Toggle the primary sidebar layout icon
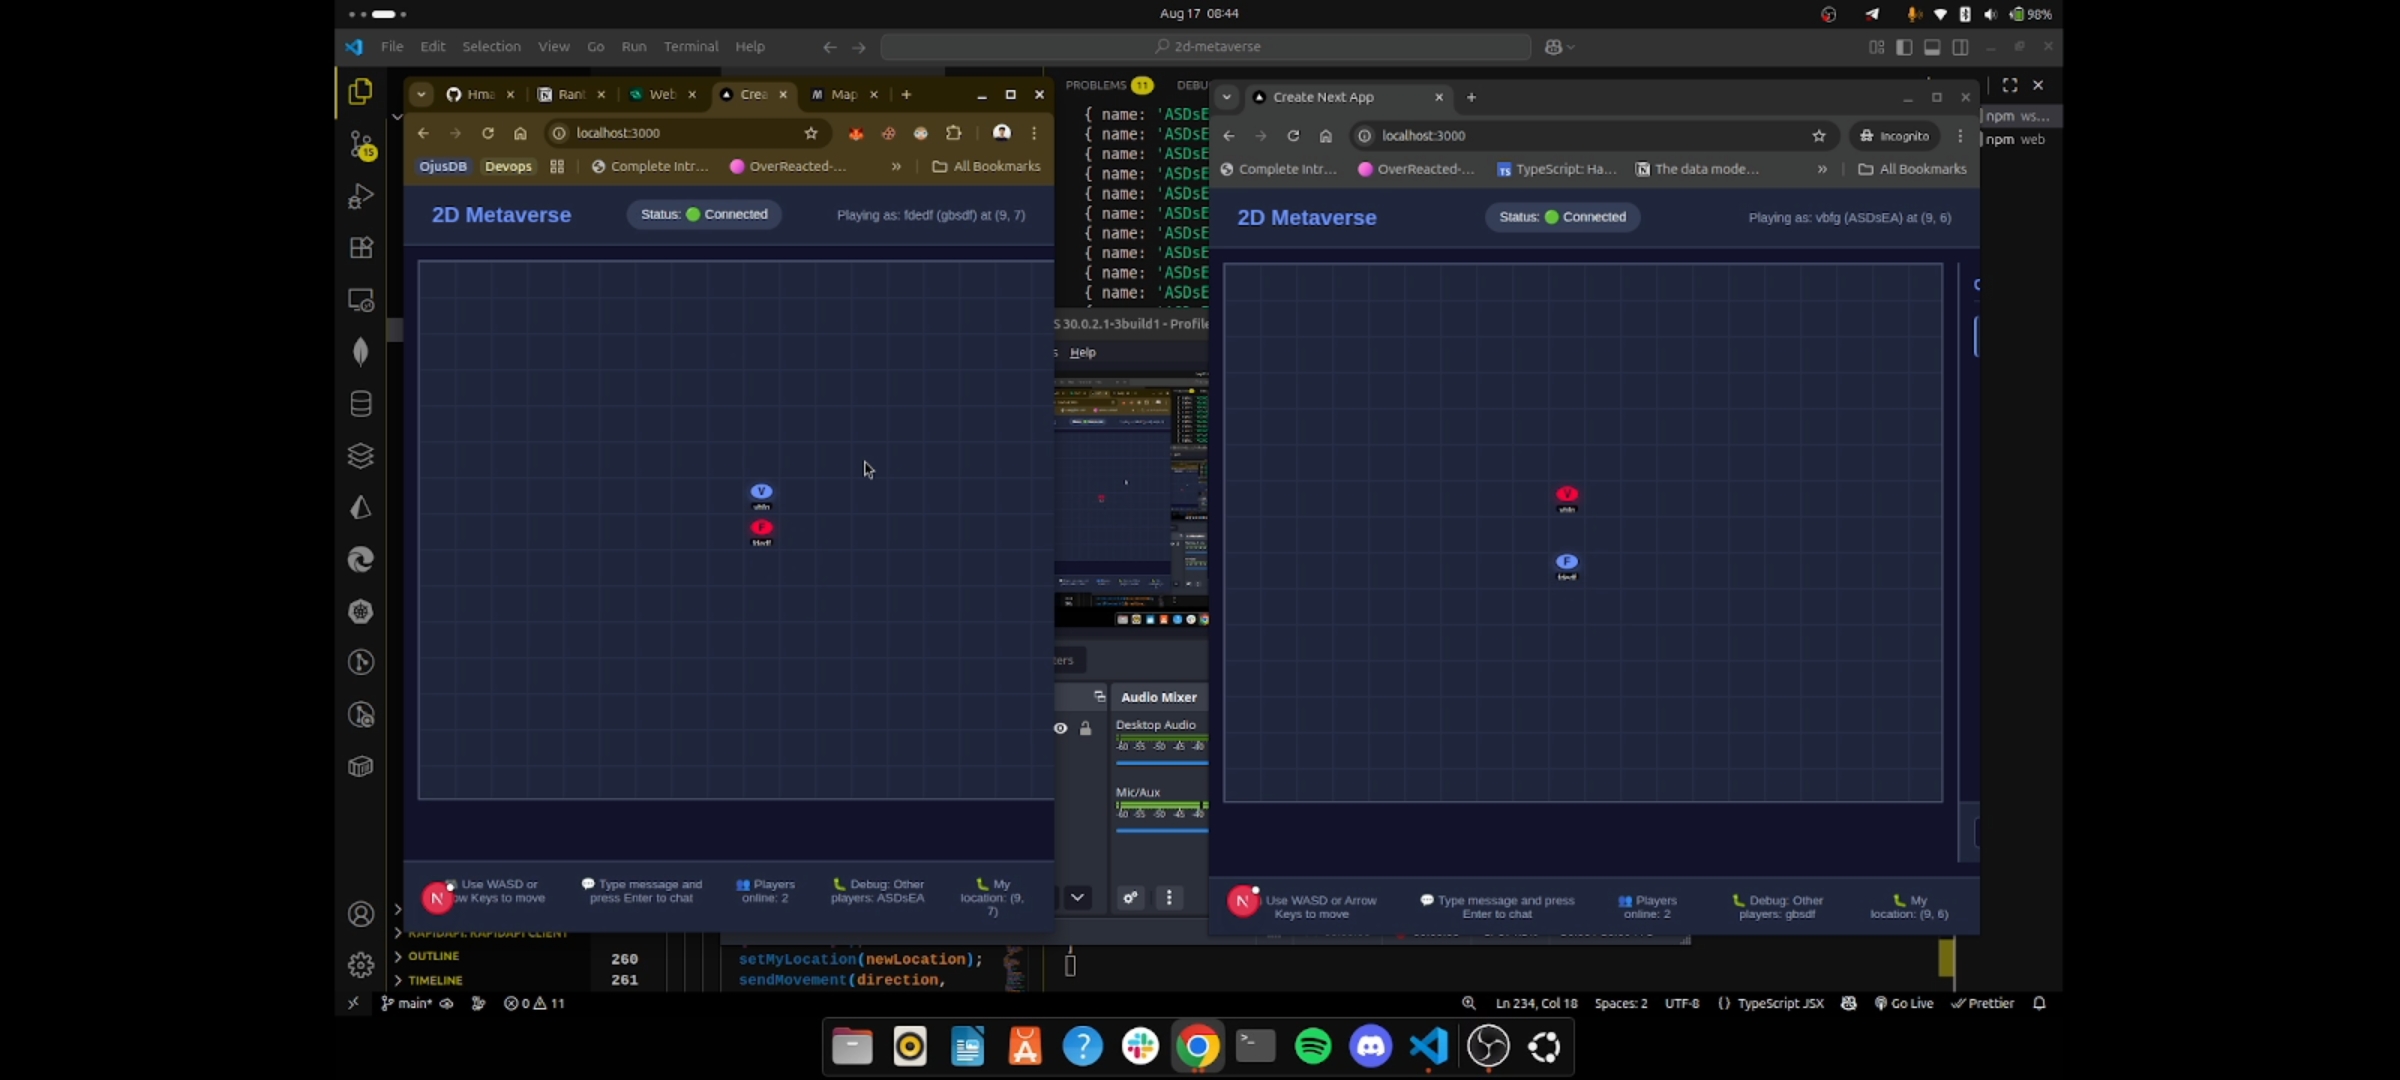Screen dimensions: 2400x1080 point(1904,47)
